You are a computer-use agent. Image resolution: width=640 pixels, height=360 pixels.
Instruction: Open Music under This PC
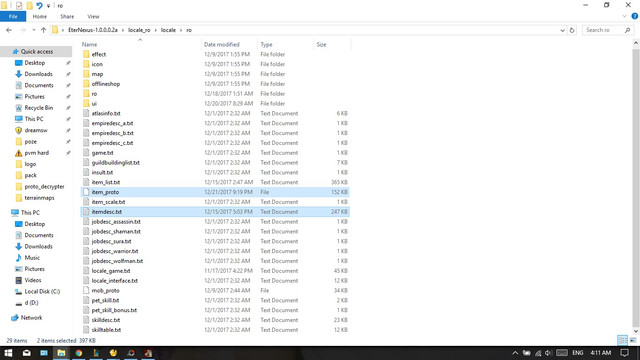tap(32, 258)
